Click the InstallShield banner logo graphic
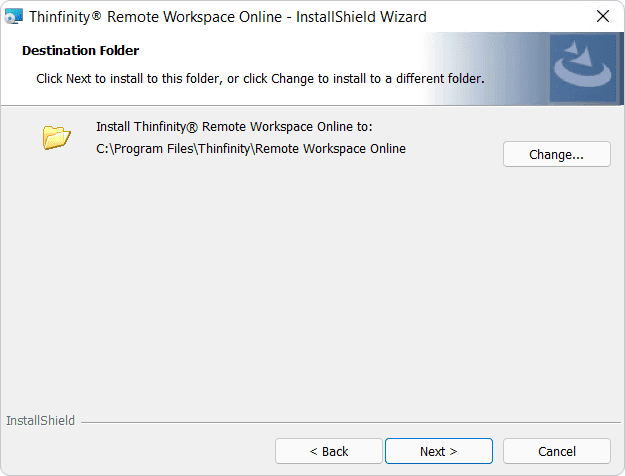 (583, 68)
